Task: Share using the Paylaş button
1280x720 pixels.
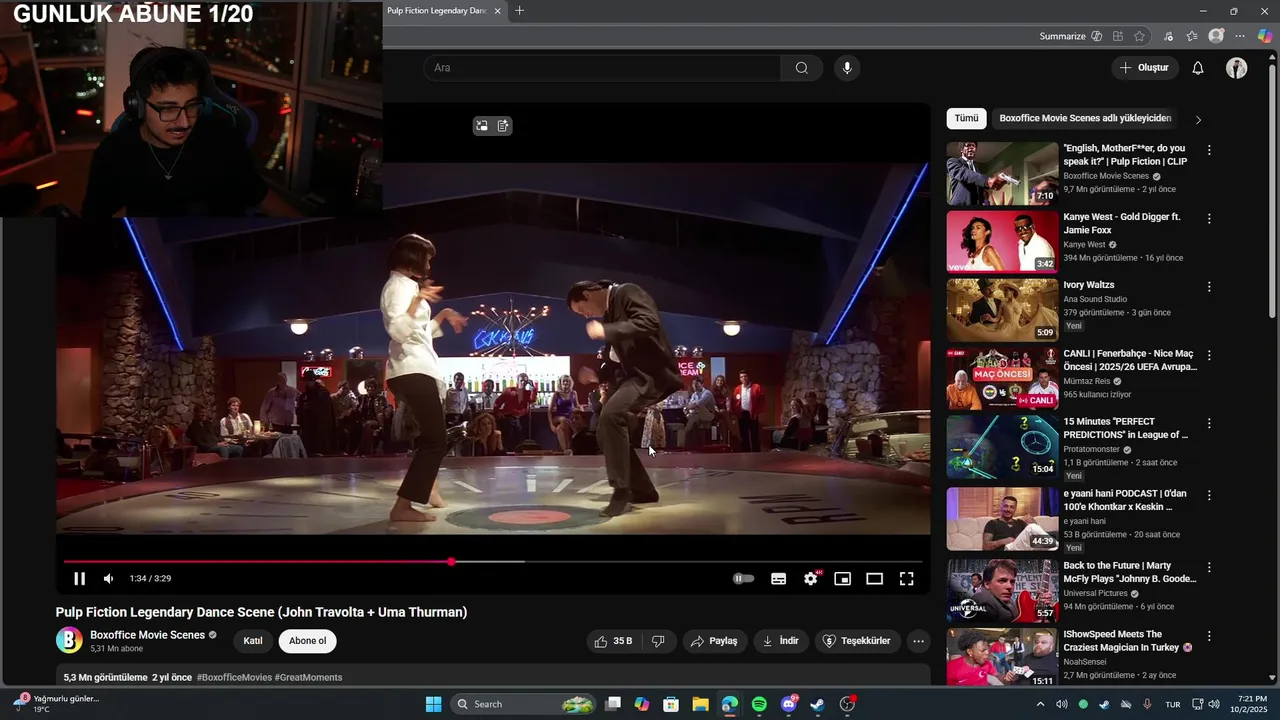Action: tap(715, 641)
